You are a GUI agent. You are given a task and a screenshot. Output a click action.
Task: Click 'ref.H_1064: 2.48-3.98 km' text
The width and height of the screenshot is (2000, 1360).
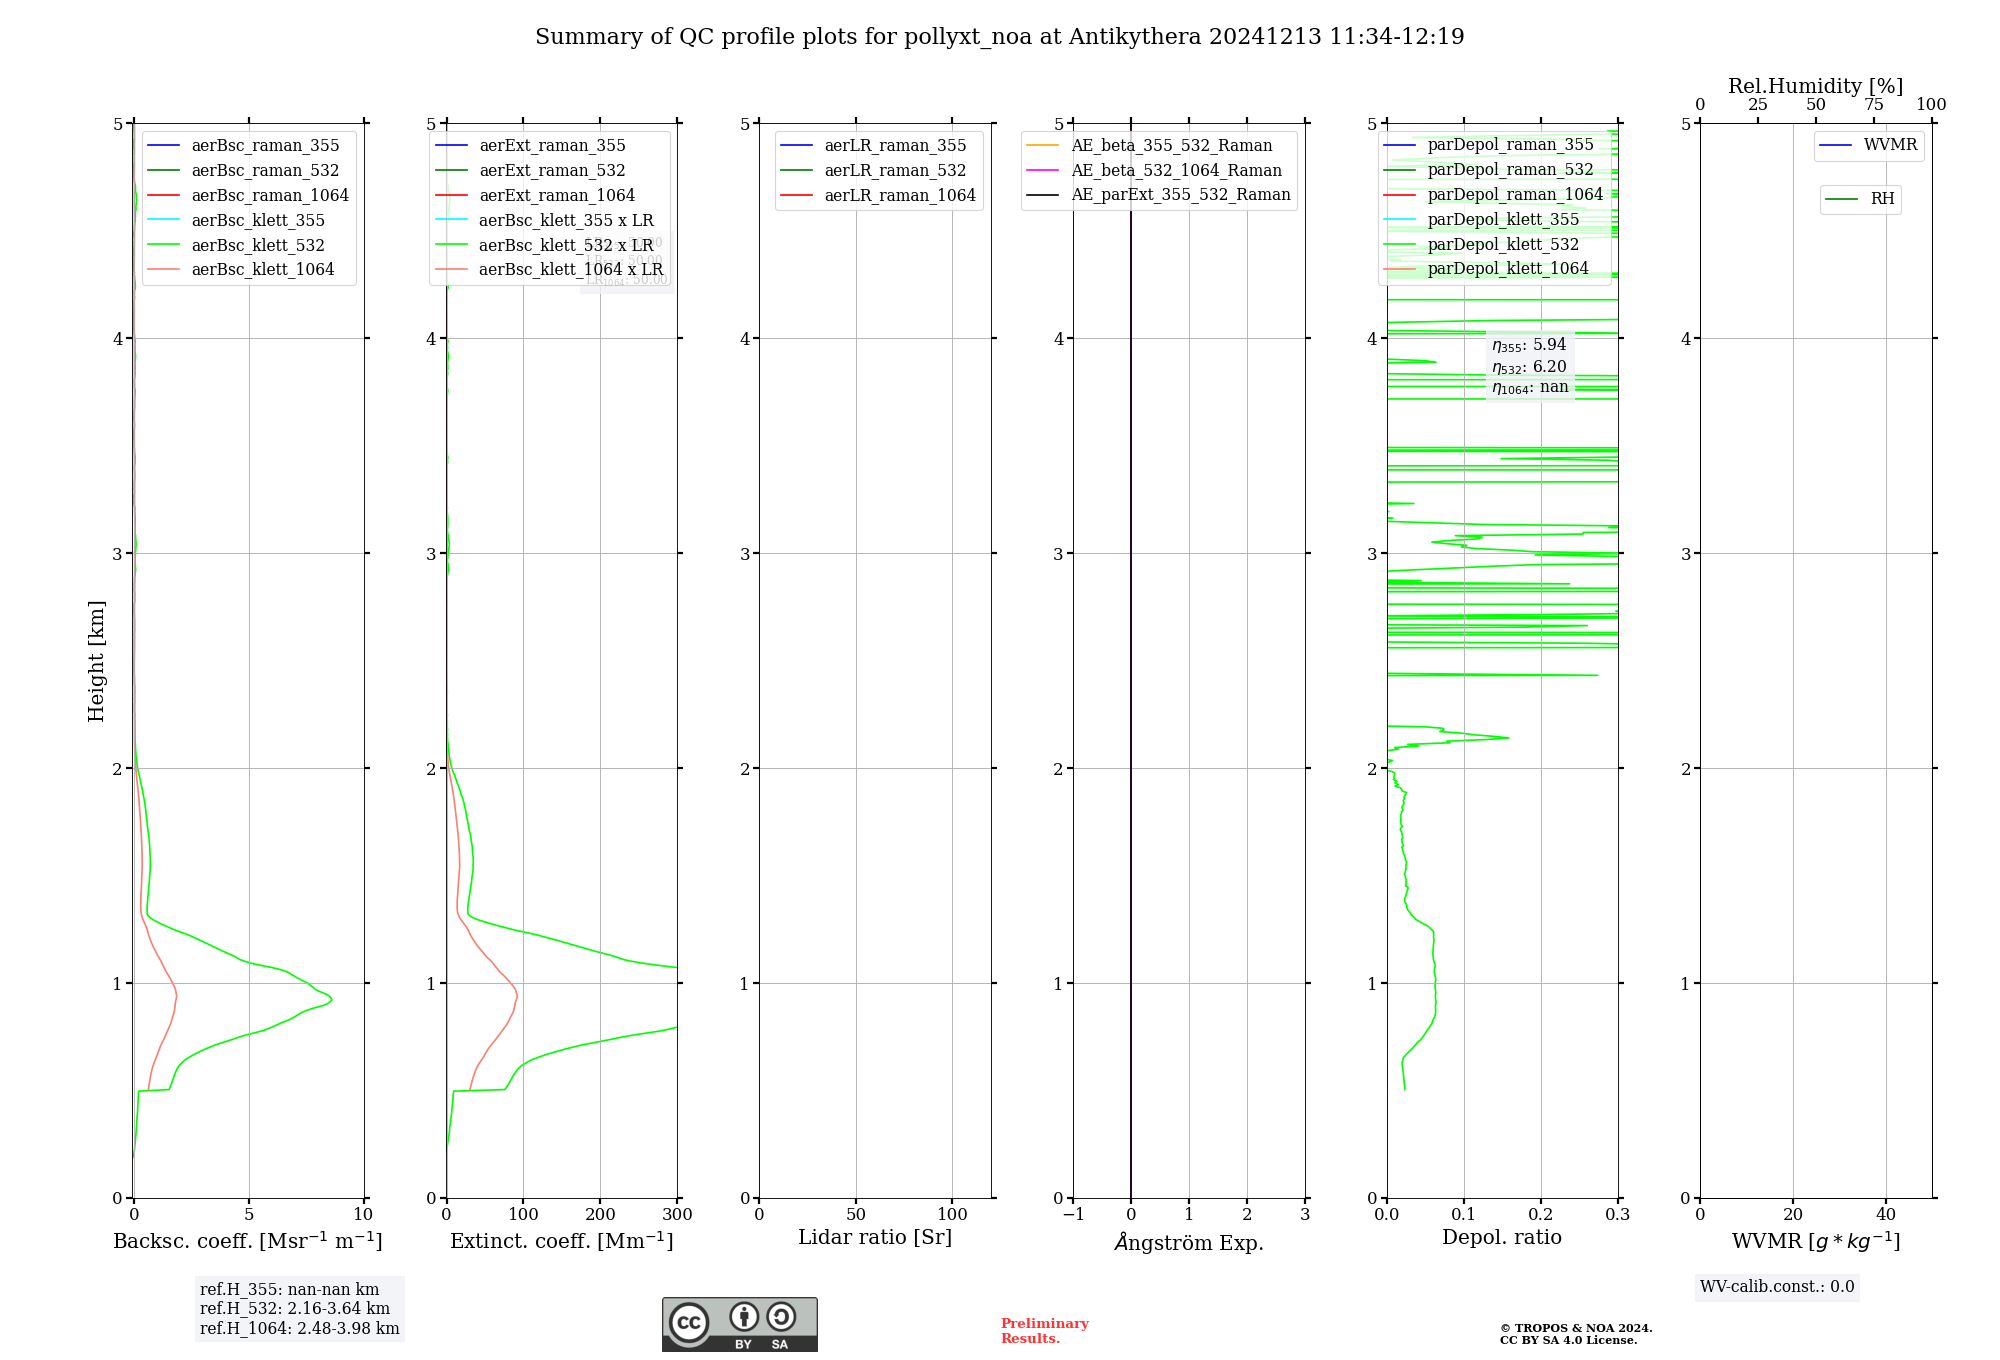click(300, 1329)
